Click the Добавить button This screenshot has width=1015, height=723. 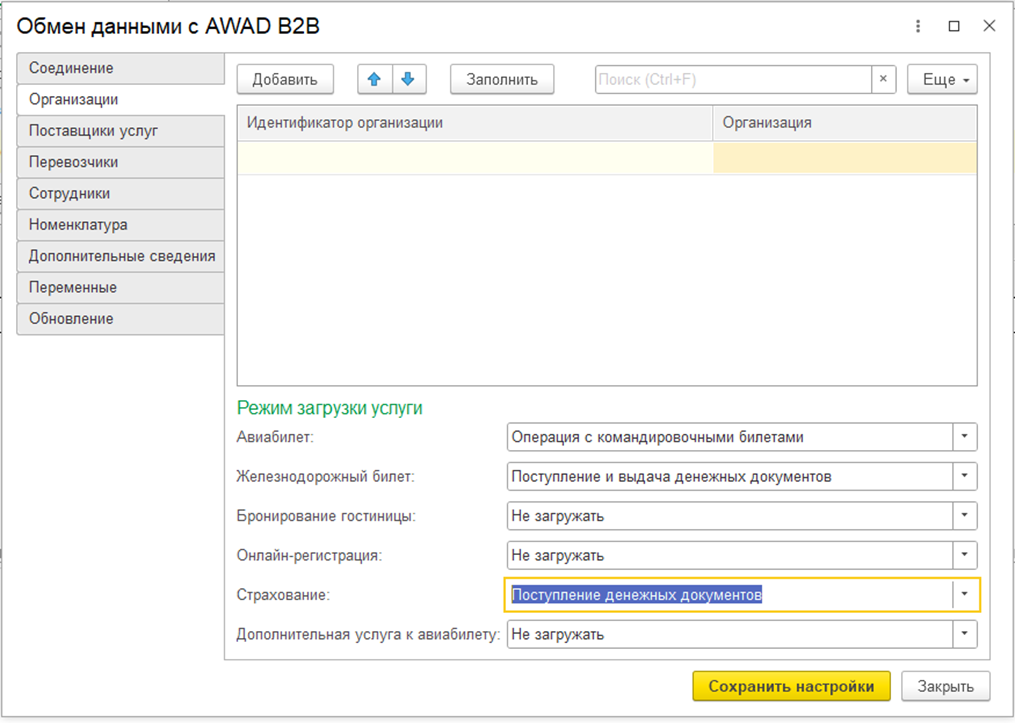coord(285,80)
